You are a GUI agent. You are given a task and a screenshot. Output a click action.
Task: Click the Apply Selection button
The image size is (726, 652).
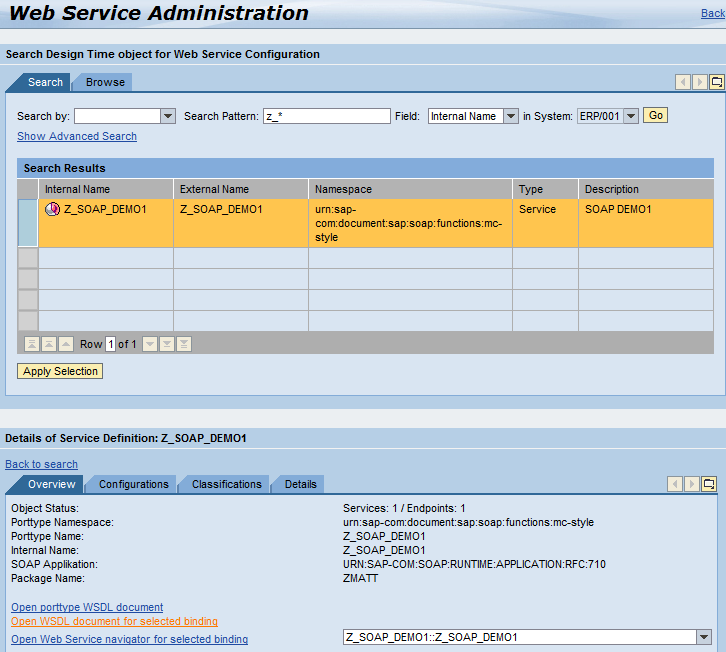coord(60,371)
